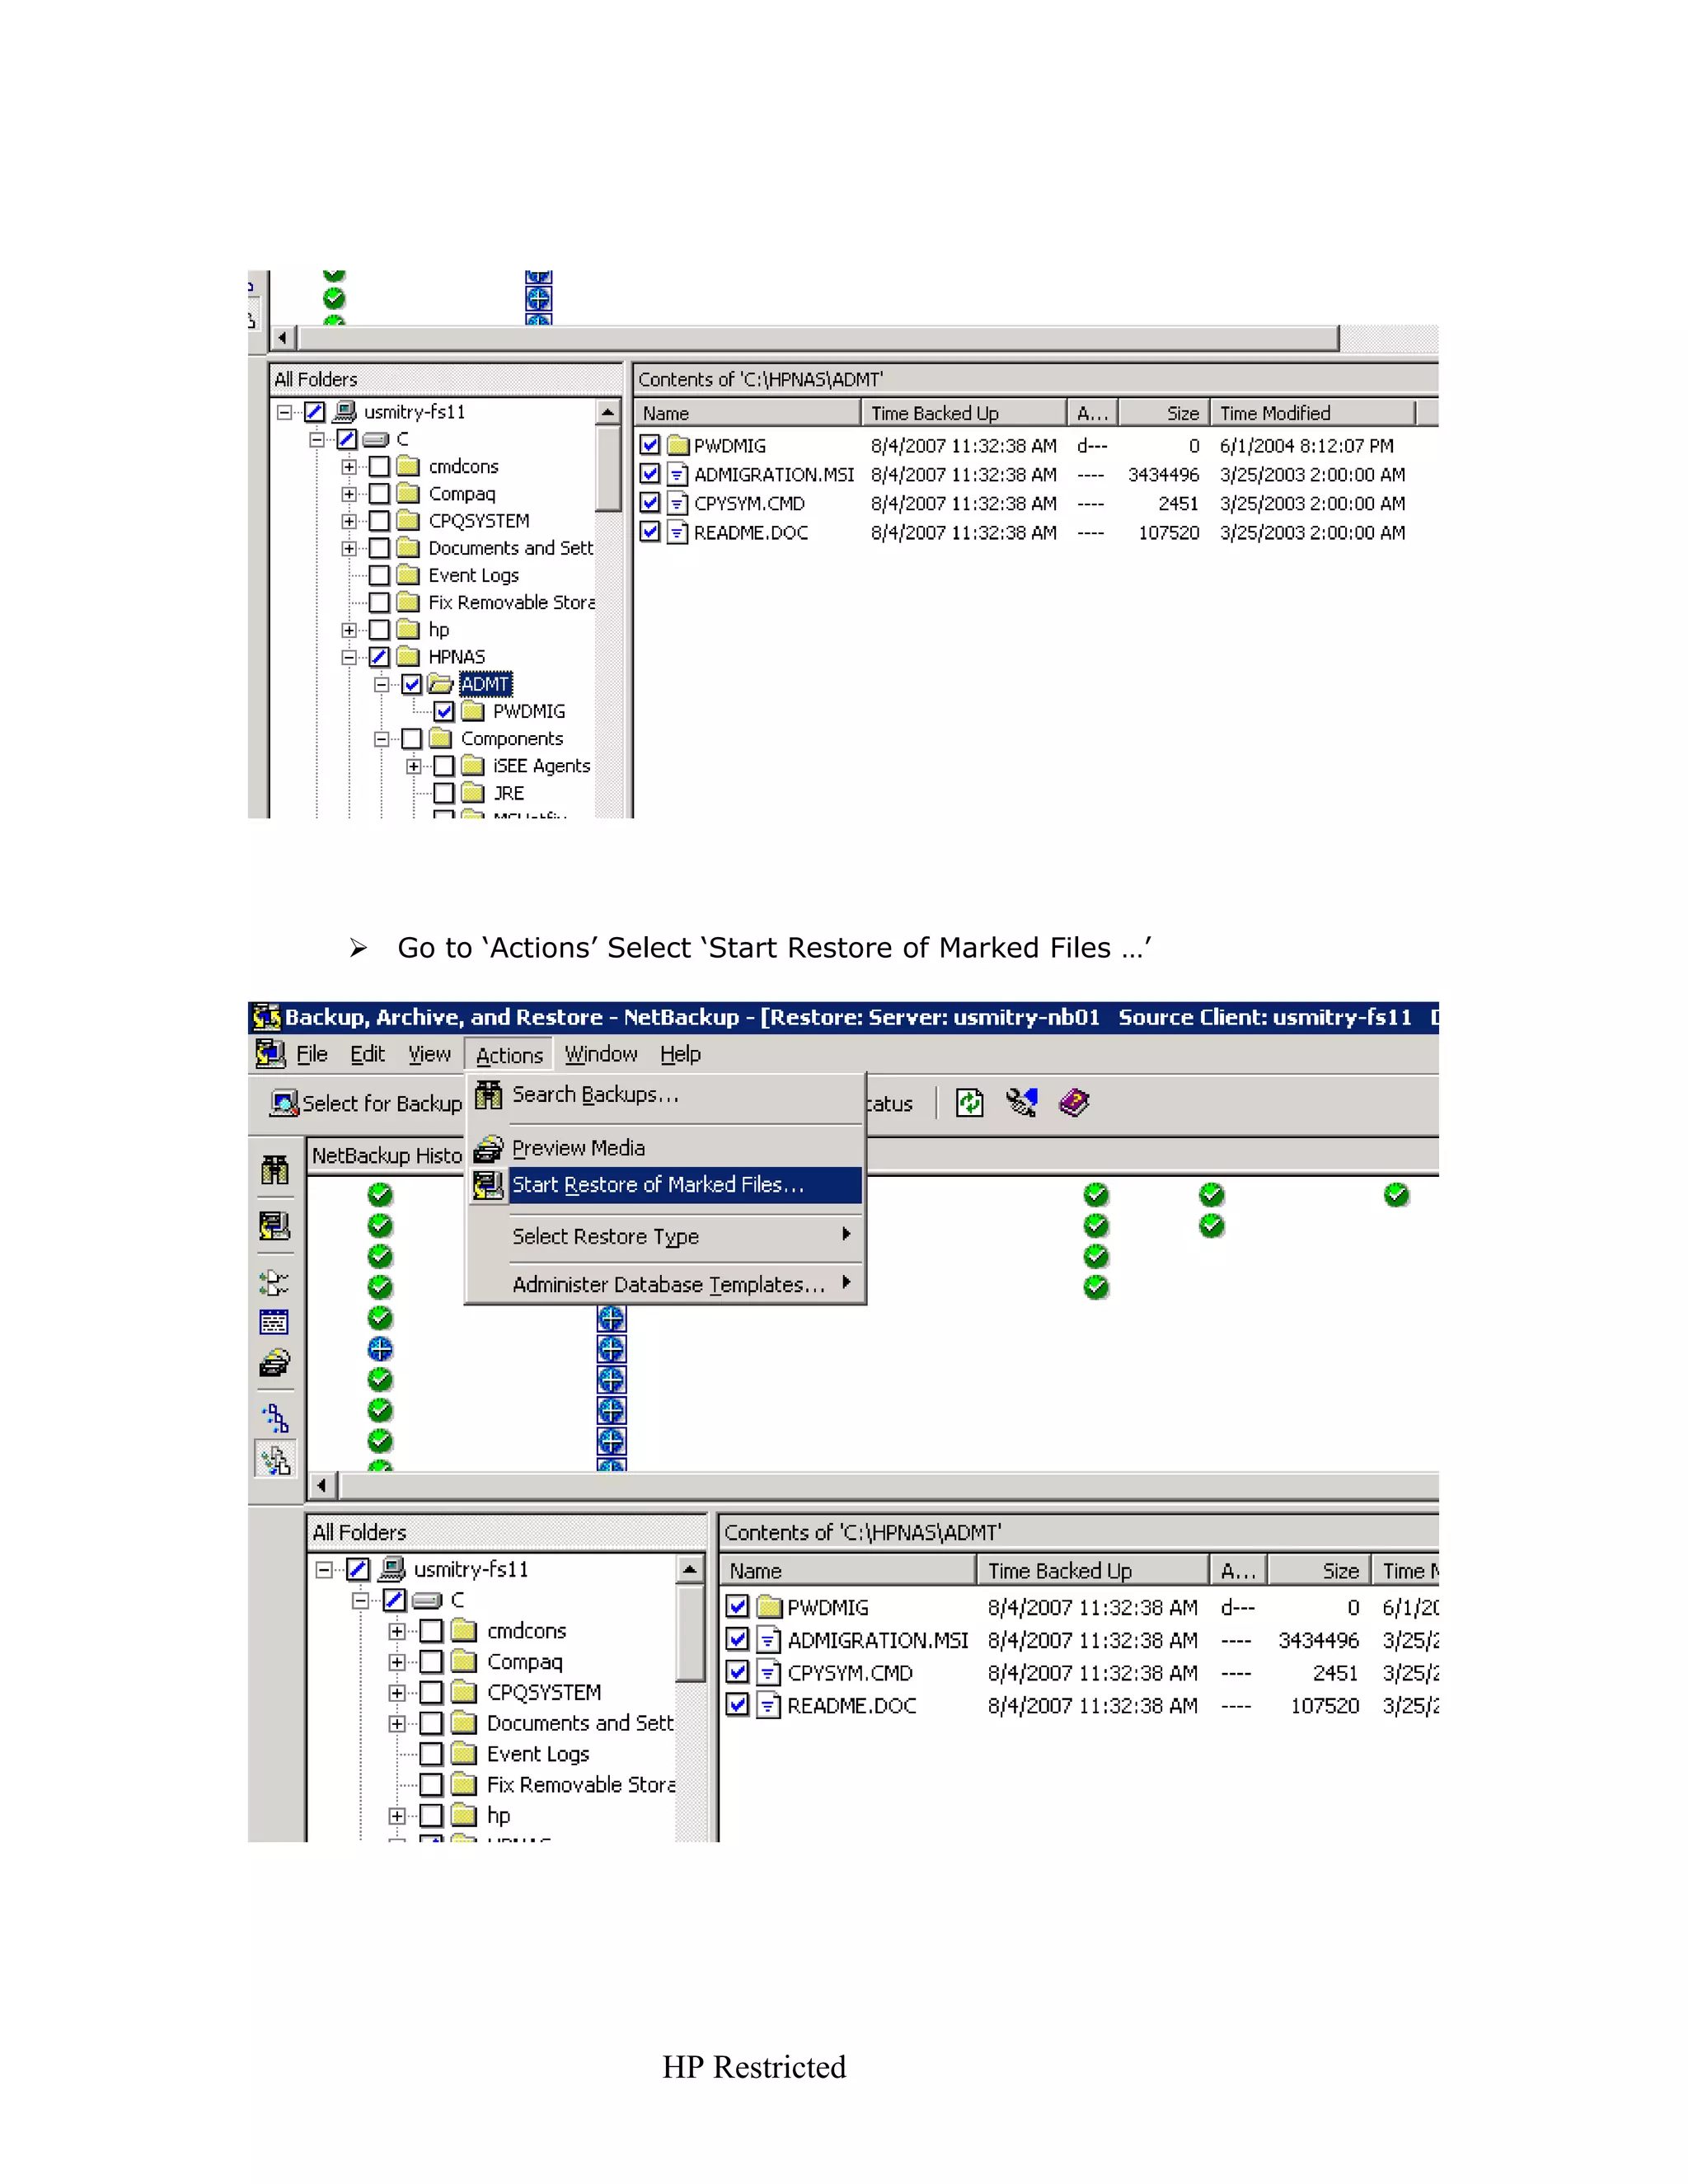Expand the iSEE Agents folder node

[414, 766]
